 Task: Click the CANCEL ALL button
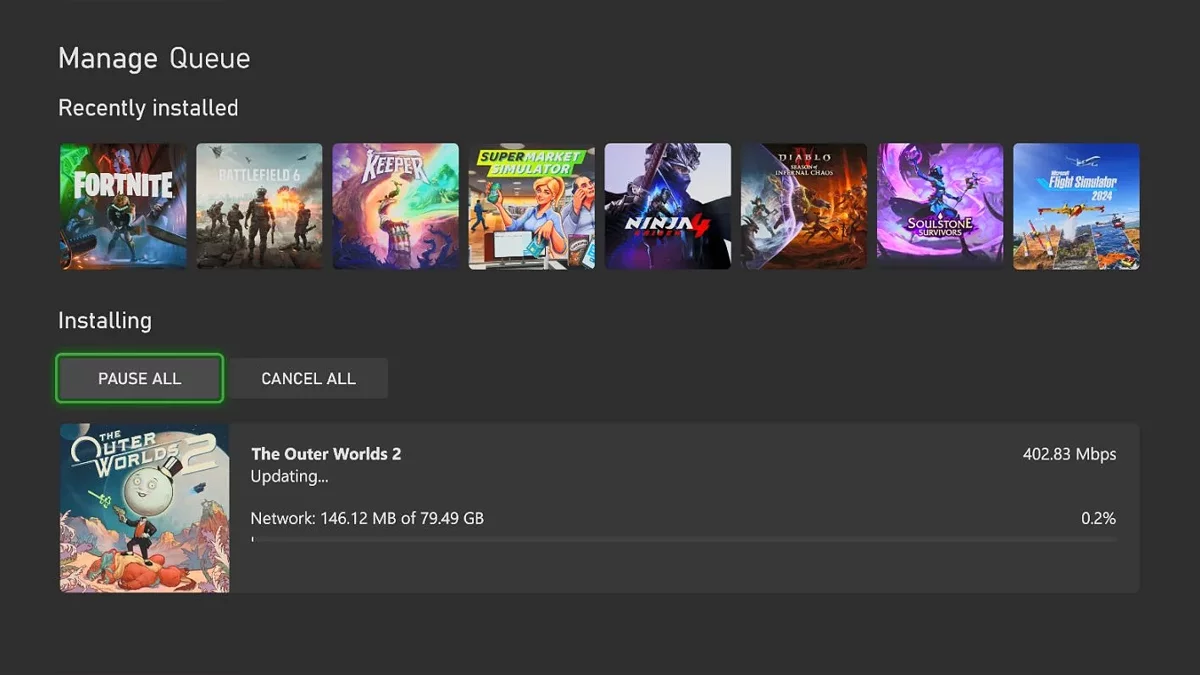coord(308,378)
